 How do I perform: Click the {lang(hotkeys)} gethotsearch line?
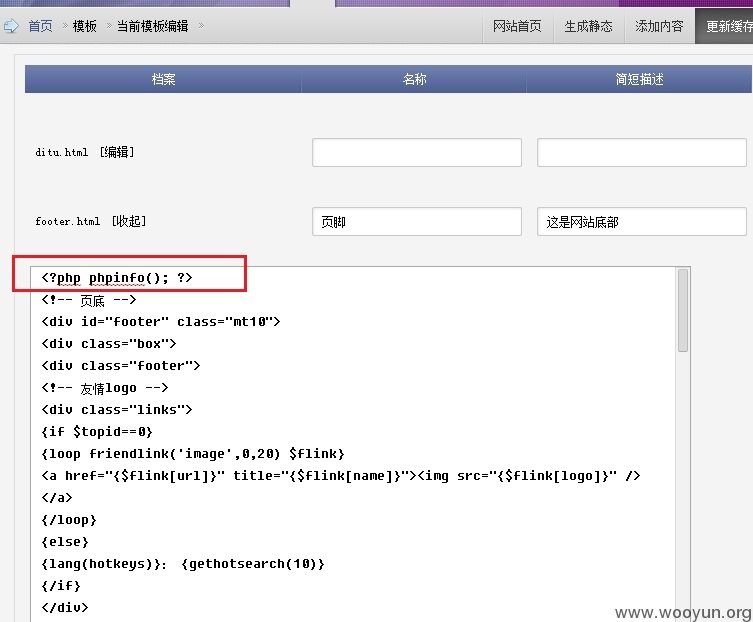click(183, 564)
